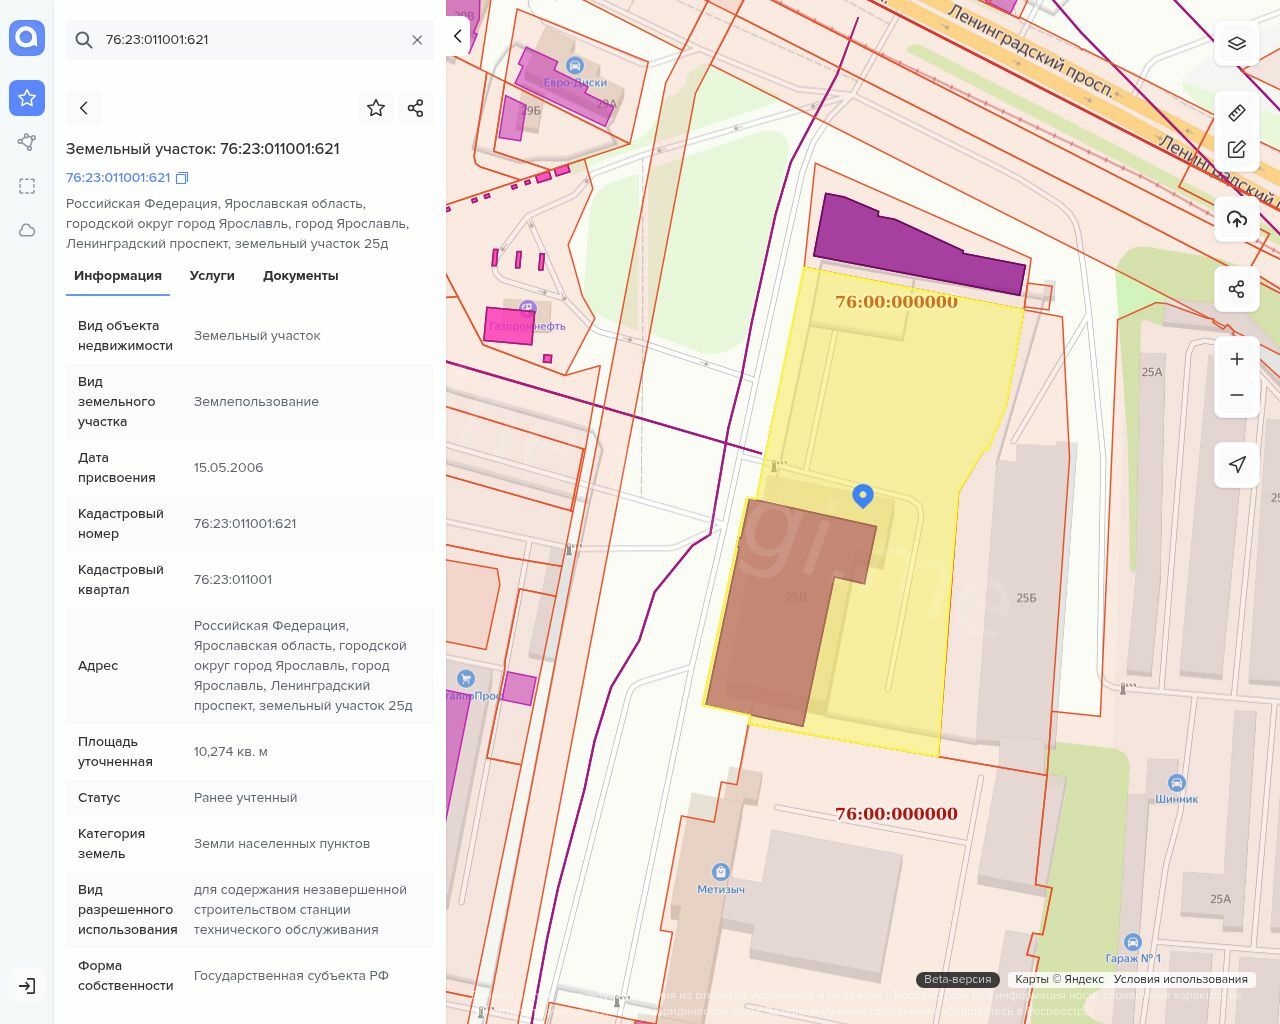Center map on my location
This screenshot has width=1280, height=1024.
1236,464
